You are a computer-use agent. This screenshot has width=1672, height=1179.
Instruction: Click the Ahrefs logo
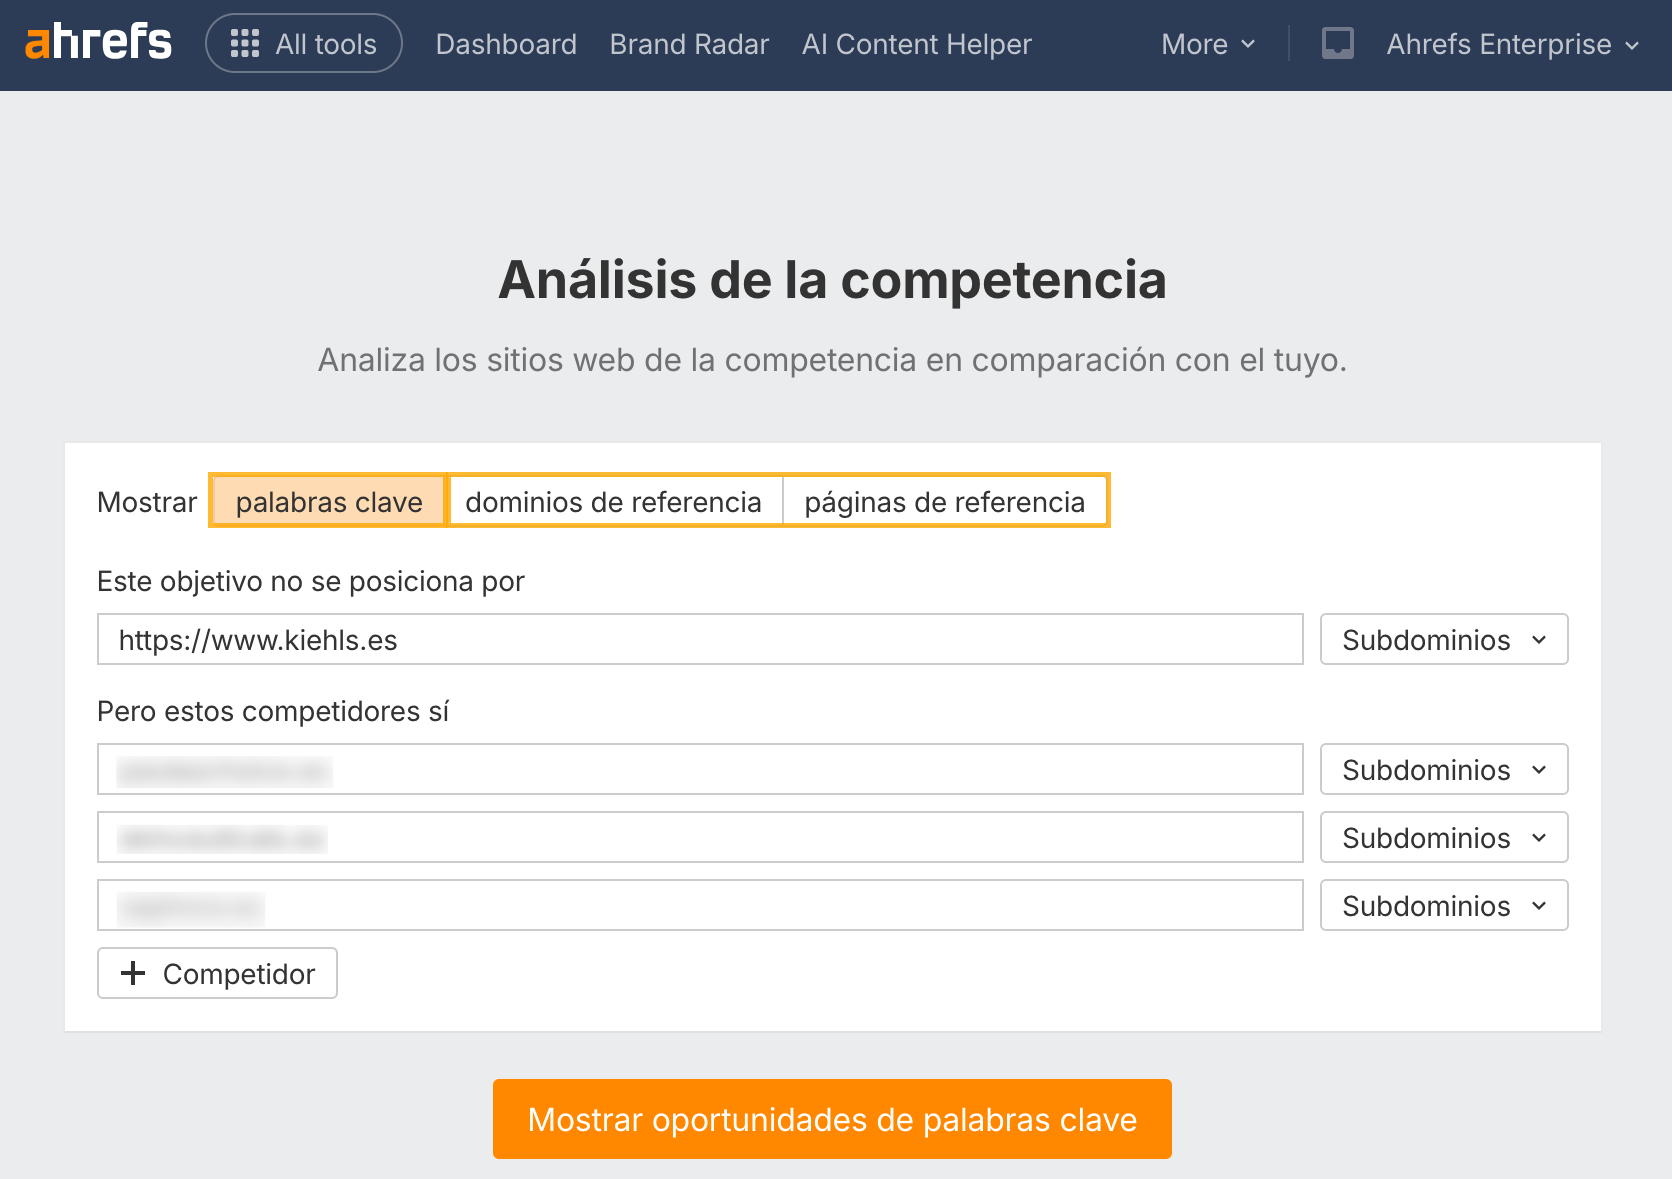(98, 43)
